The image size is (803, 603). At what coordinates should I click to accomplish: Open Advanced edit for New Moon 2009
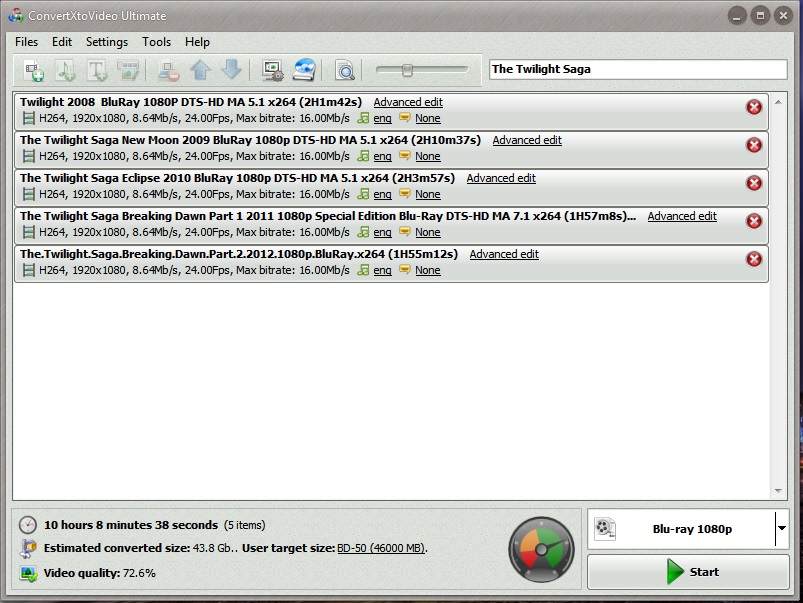(x=527, y=140)
